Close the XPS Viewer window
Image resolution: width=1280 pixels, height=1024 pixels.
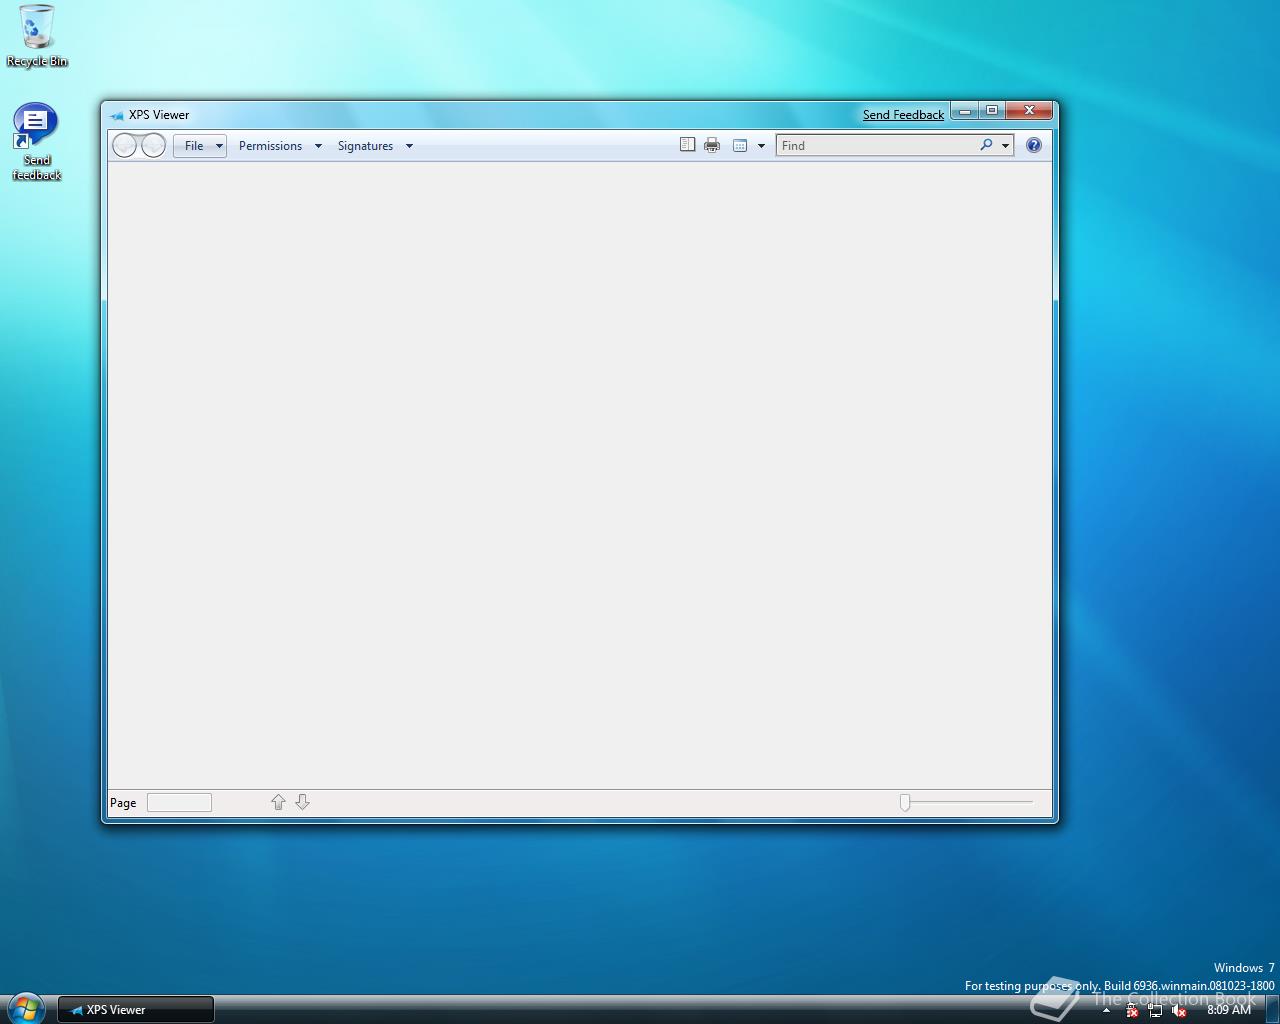click(1028, 111)
